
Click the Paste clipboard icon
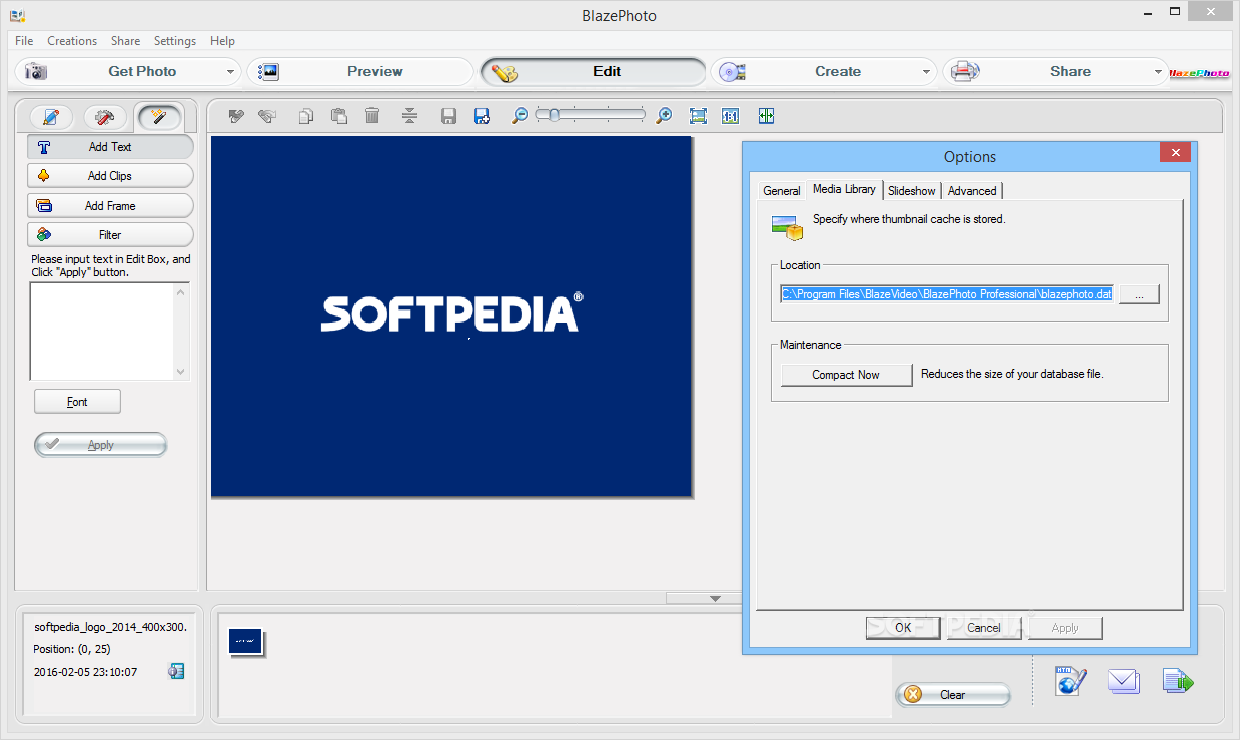pos(338,116)
